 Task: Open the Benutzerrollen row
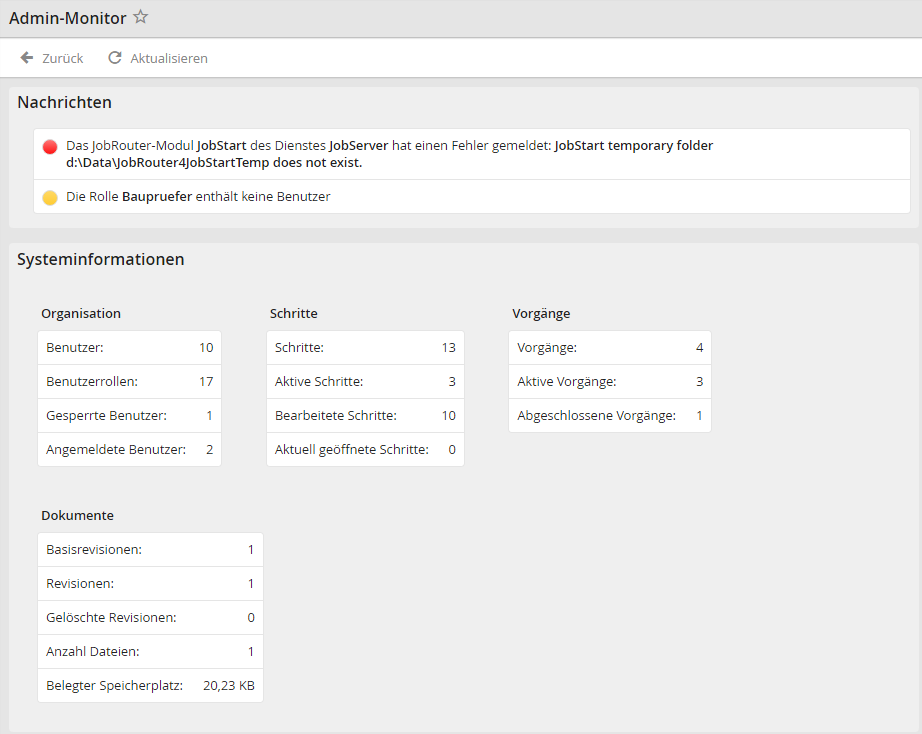pyautogui.click(x=129, y=382)
